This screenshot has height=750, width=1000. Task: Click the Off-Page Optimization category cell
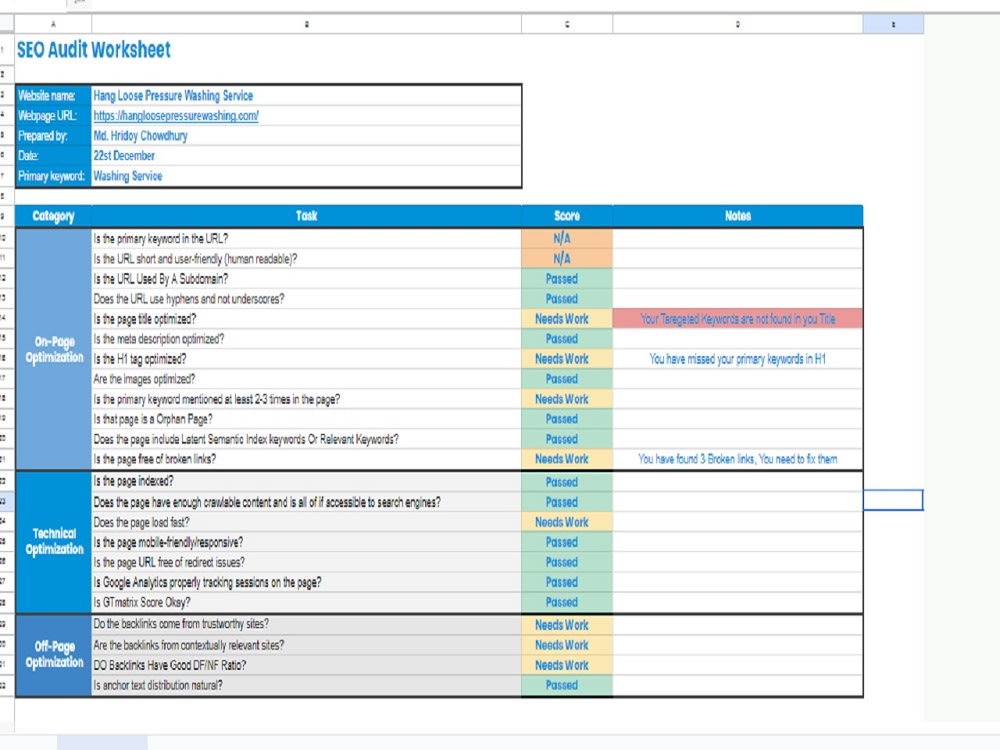point(54,655)
